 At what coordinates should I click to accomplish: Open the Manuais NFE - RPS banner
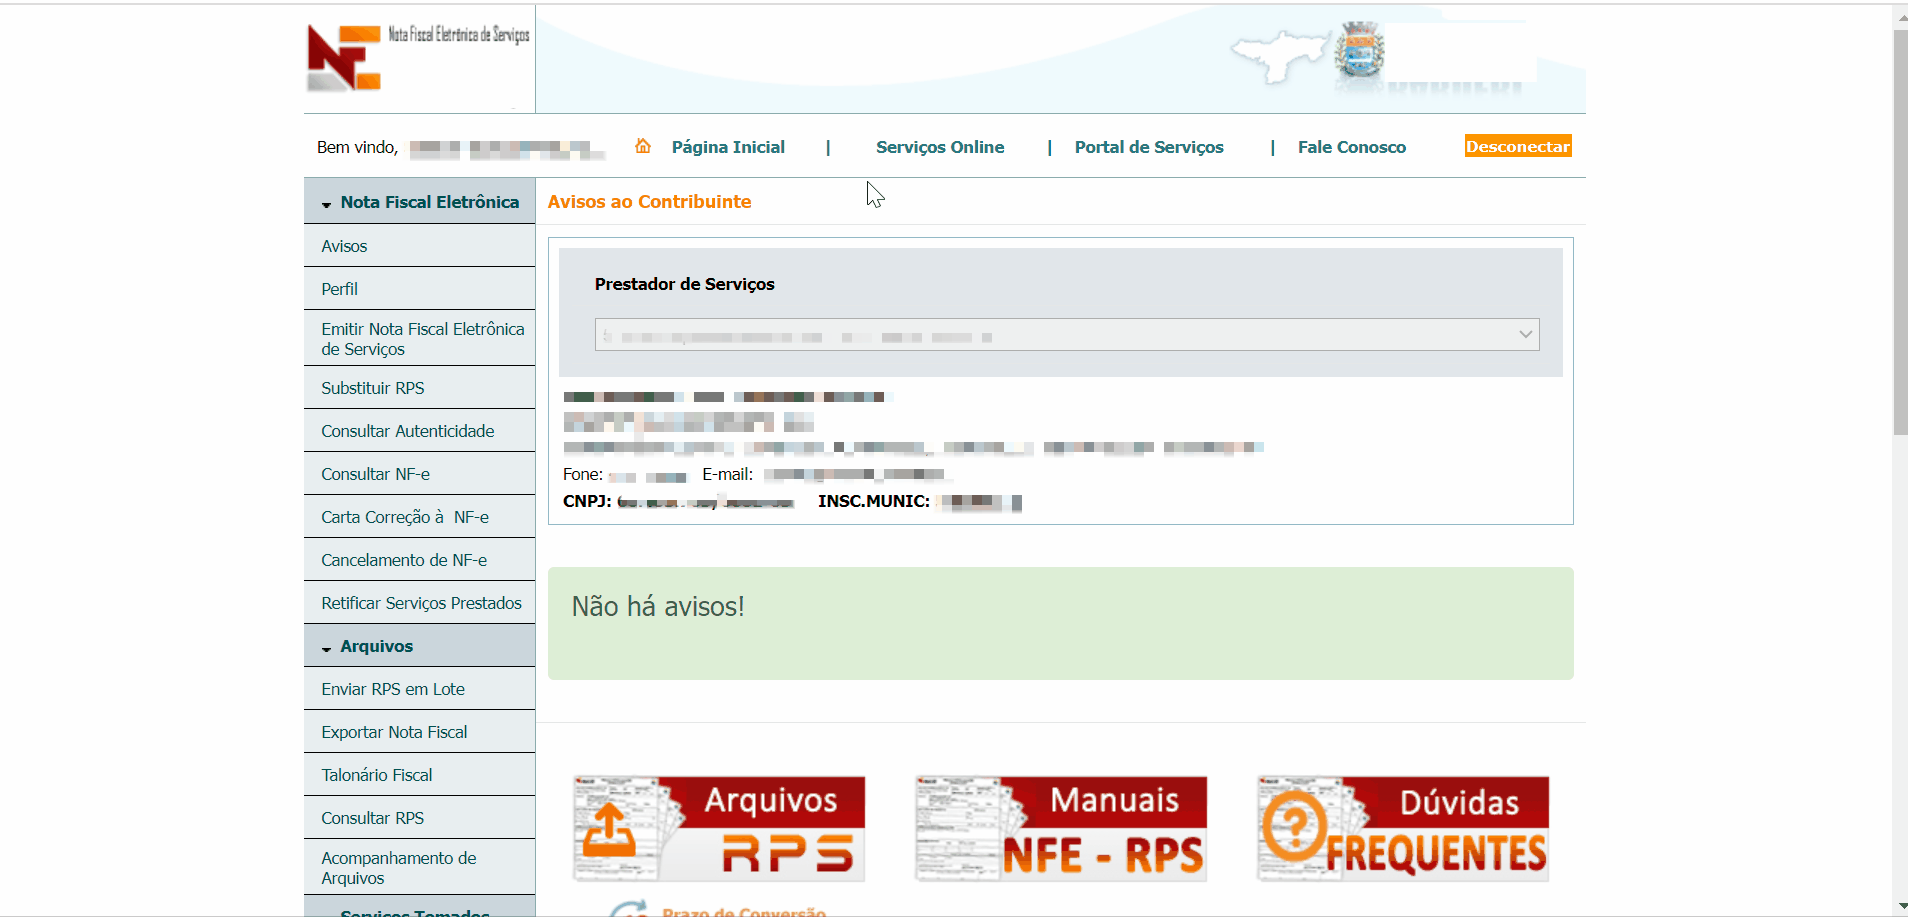point(1060,829)
